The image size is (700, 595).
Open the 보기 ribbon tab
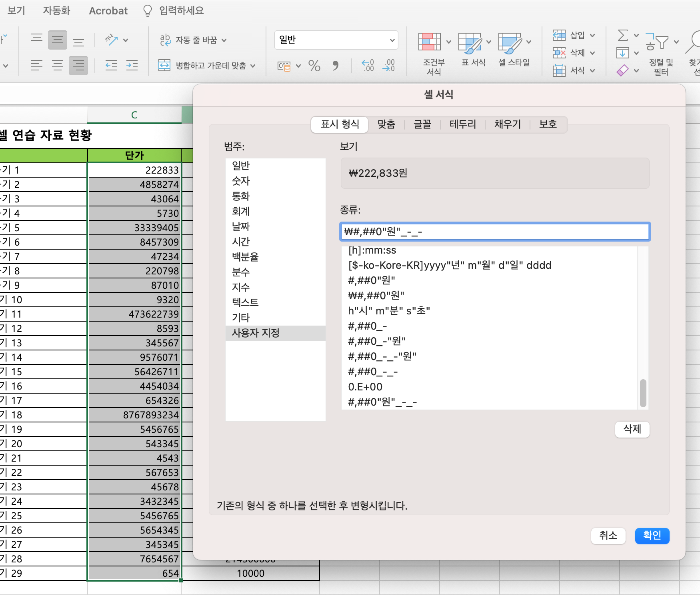(x=16, y=10)
